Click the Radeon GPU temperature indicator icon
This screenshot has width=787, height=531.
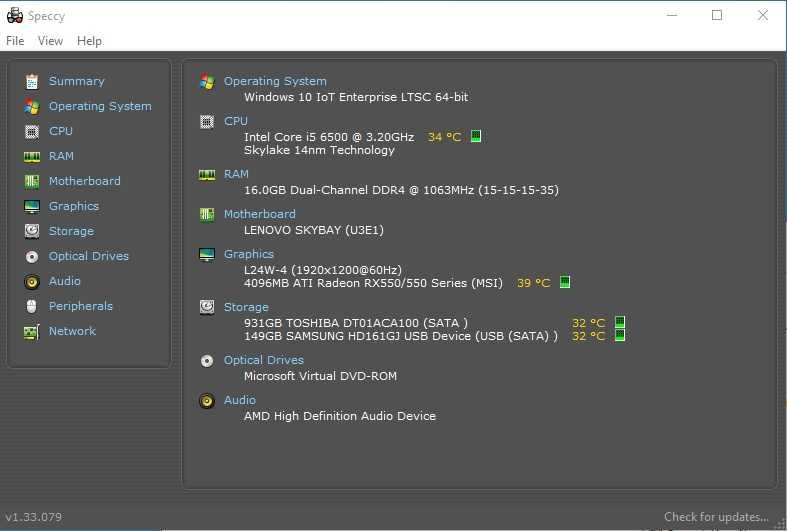click(565, 282)
